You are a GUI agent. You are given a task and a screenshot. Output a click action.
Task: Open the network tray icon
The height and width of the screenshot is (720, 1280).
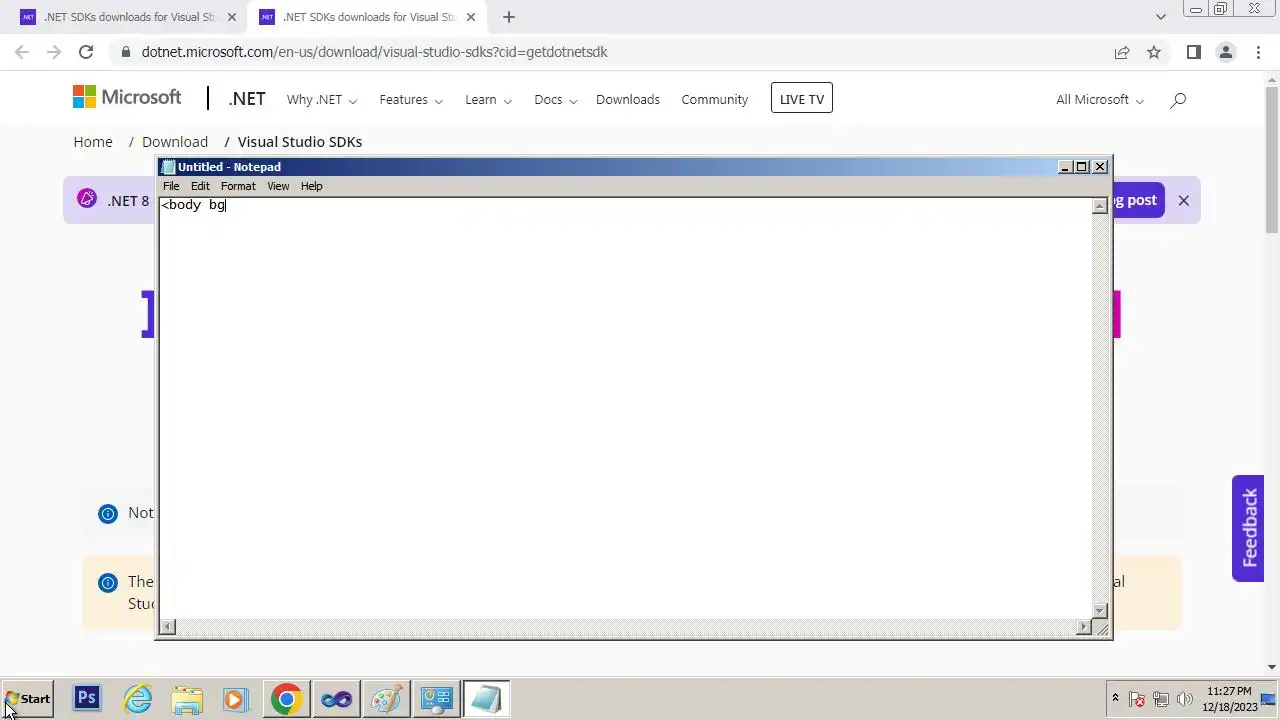coord(1161,699)
